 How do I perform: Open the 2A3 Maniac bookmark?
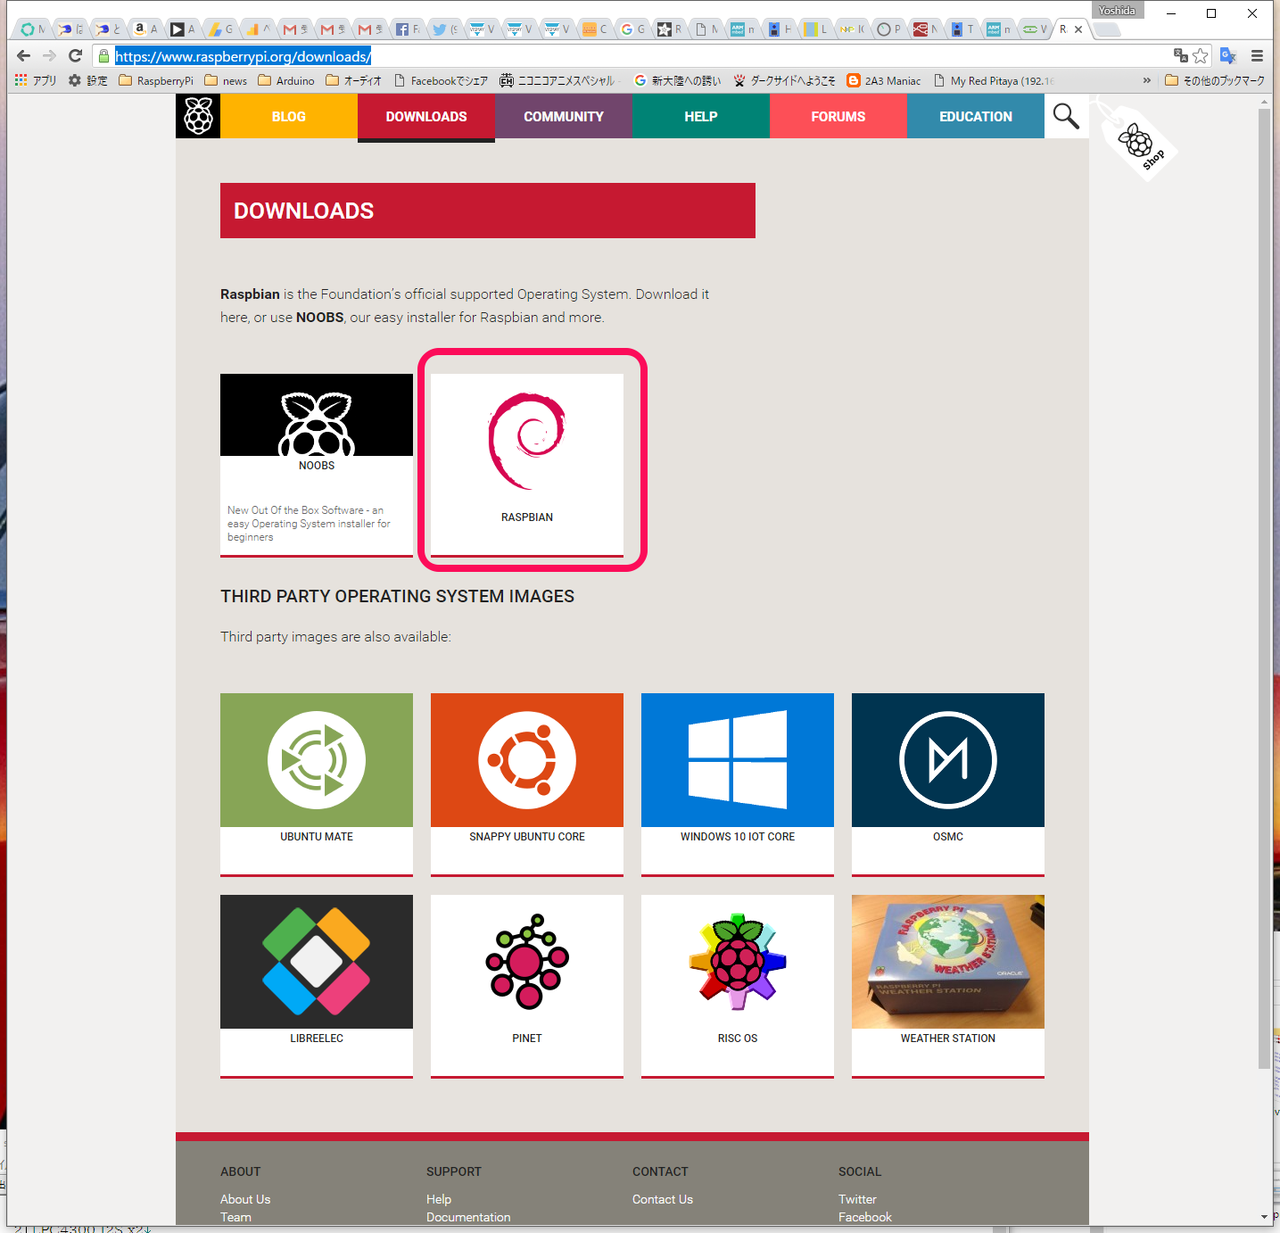tap(884, 81)
